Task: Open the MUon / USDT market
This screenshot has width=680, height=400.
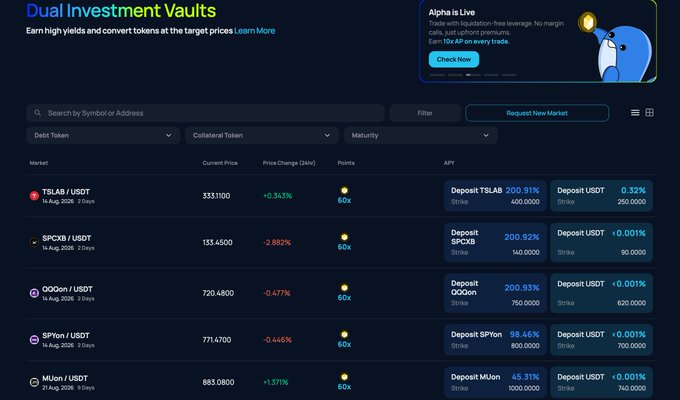Action: coord(65,378)
